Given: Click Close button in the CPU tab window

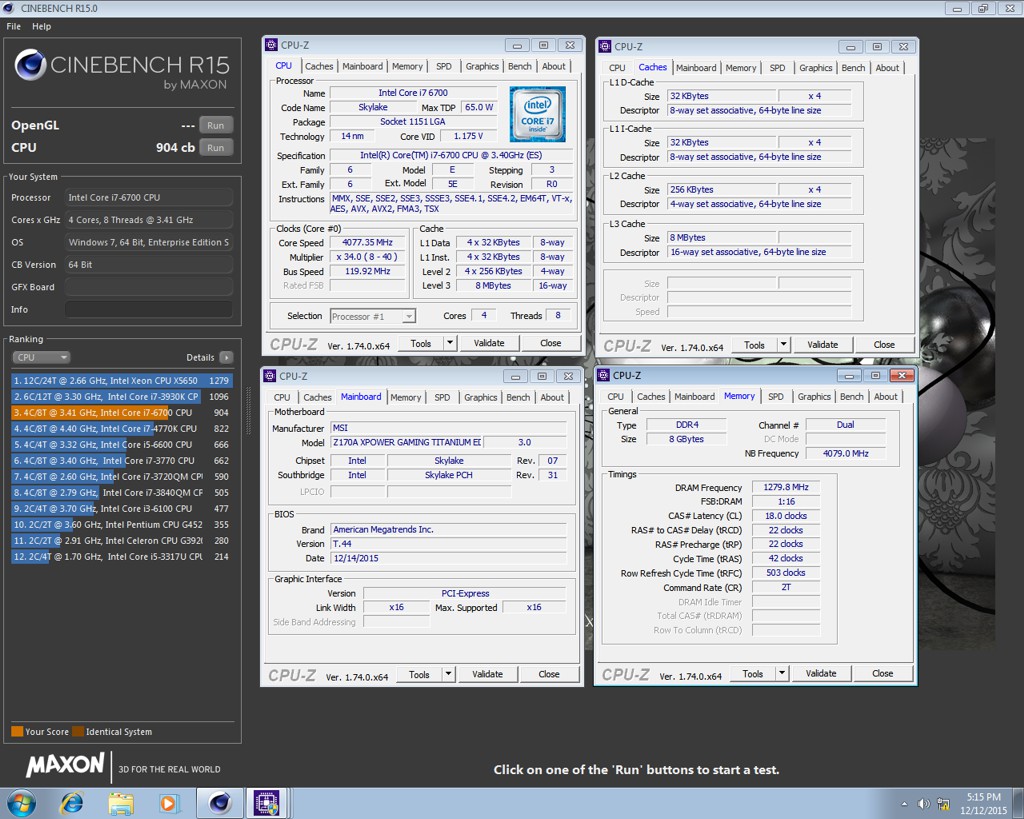Looking at the screenshot, I should pos(551,343).
